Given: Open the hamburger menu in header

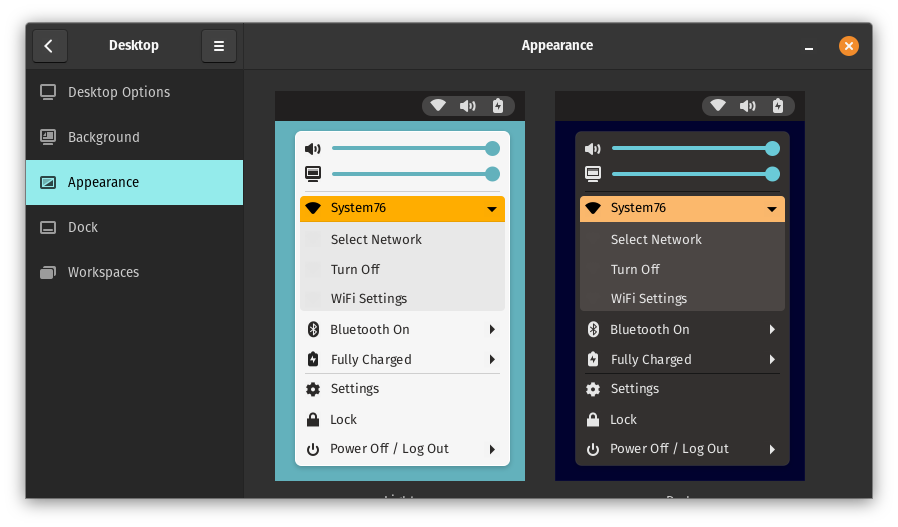Looking at the screenshot, I should pyautogui.click(x=219, y=46).
